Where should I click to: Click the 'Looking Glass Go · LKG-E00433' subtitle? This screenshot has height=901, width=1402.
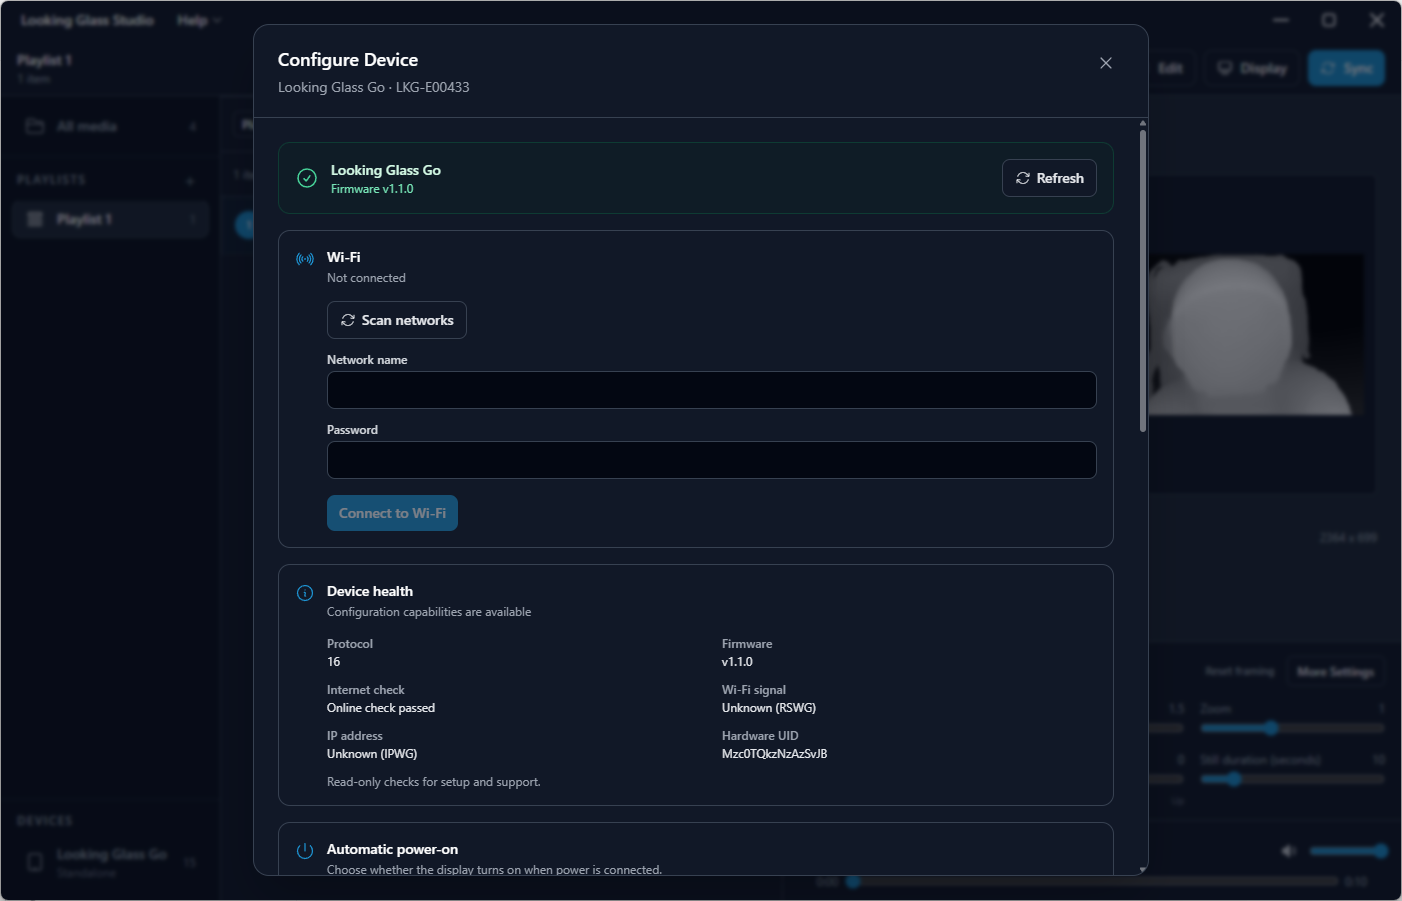tap(374, 87)
